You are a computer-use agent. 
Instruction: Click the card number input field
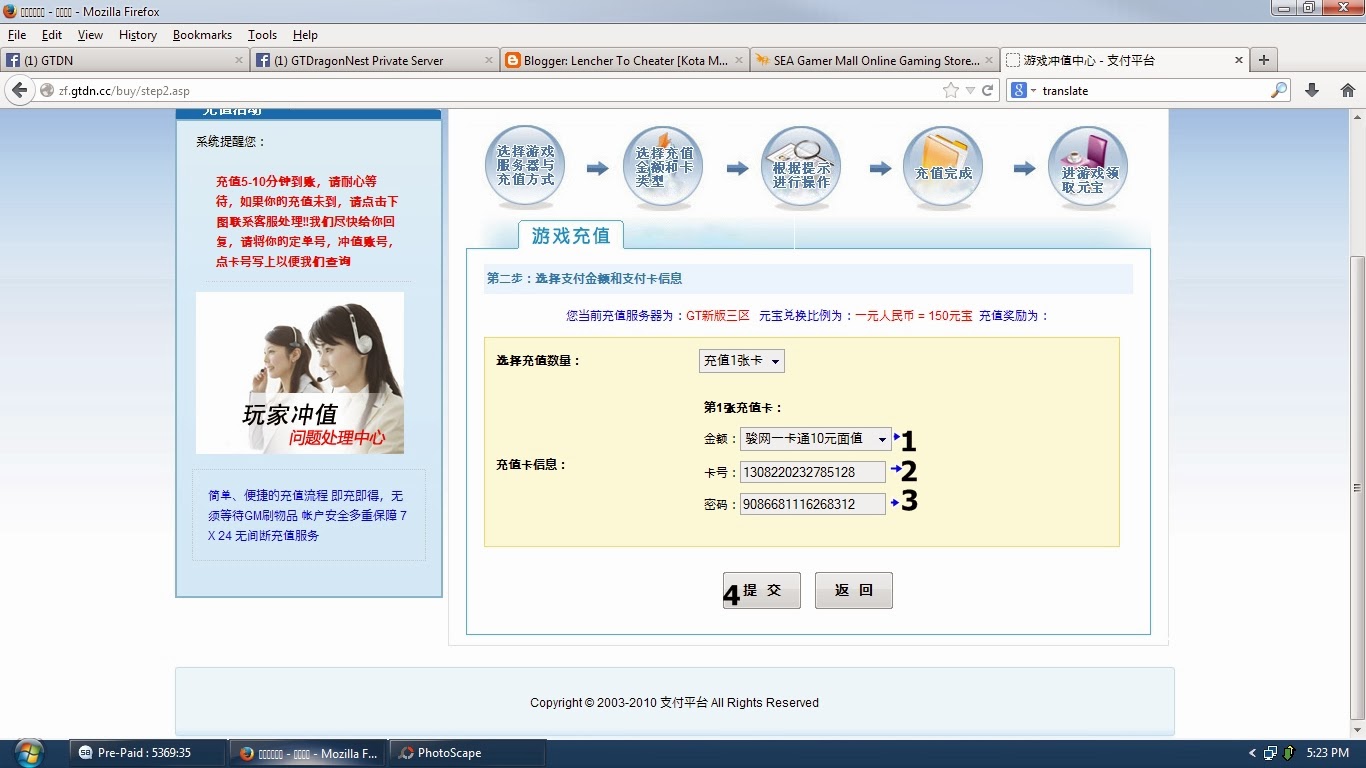coord(813,472)
